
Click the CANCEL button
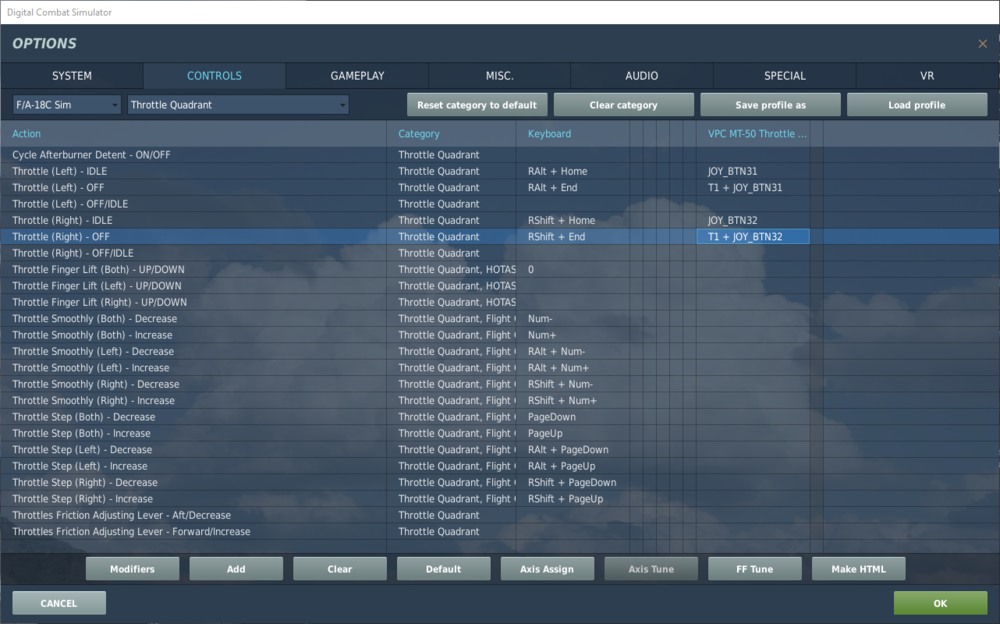[x=59, y=603]
